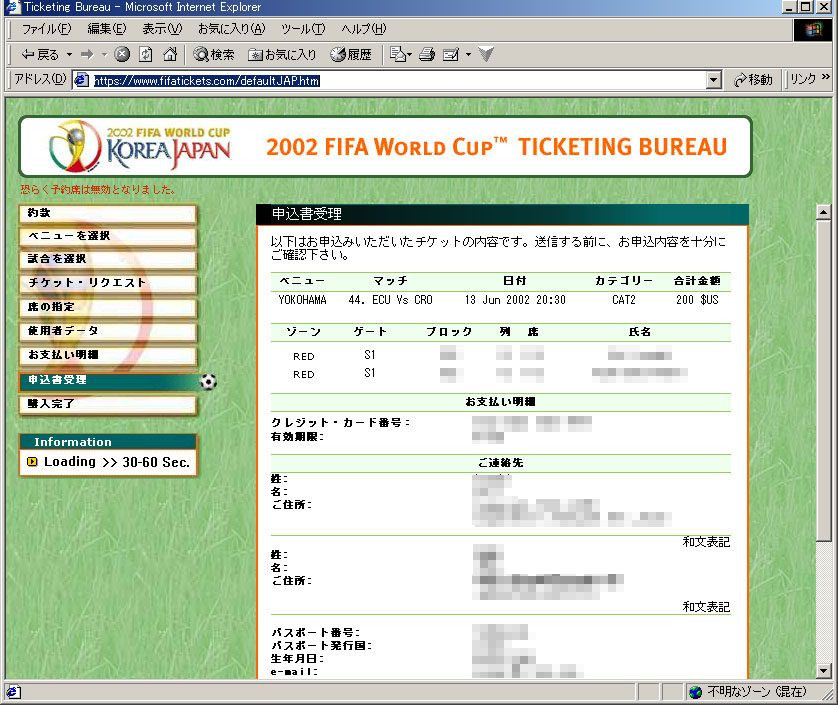Open the ツール(T) menu

[x=303, y=29]
